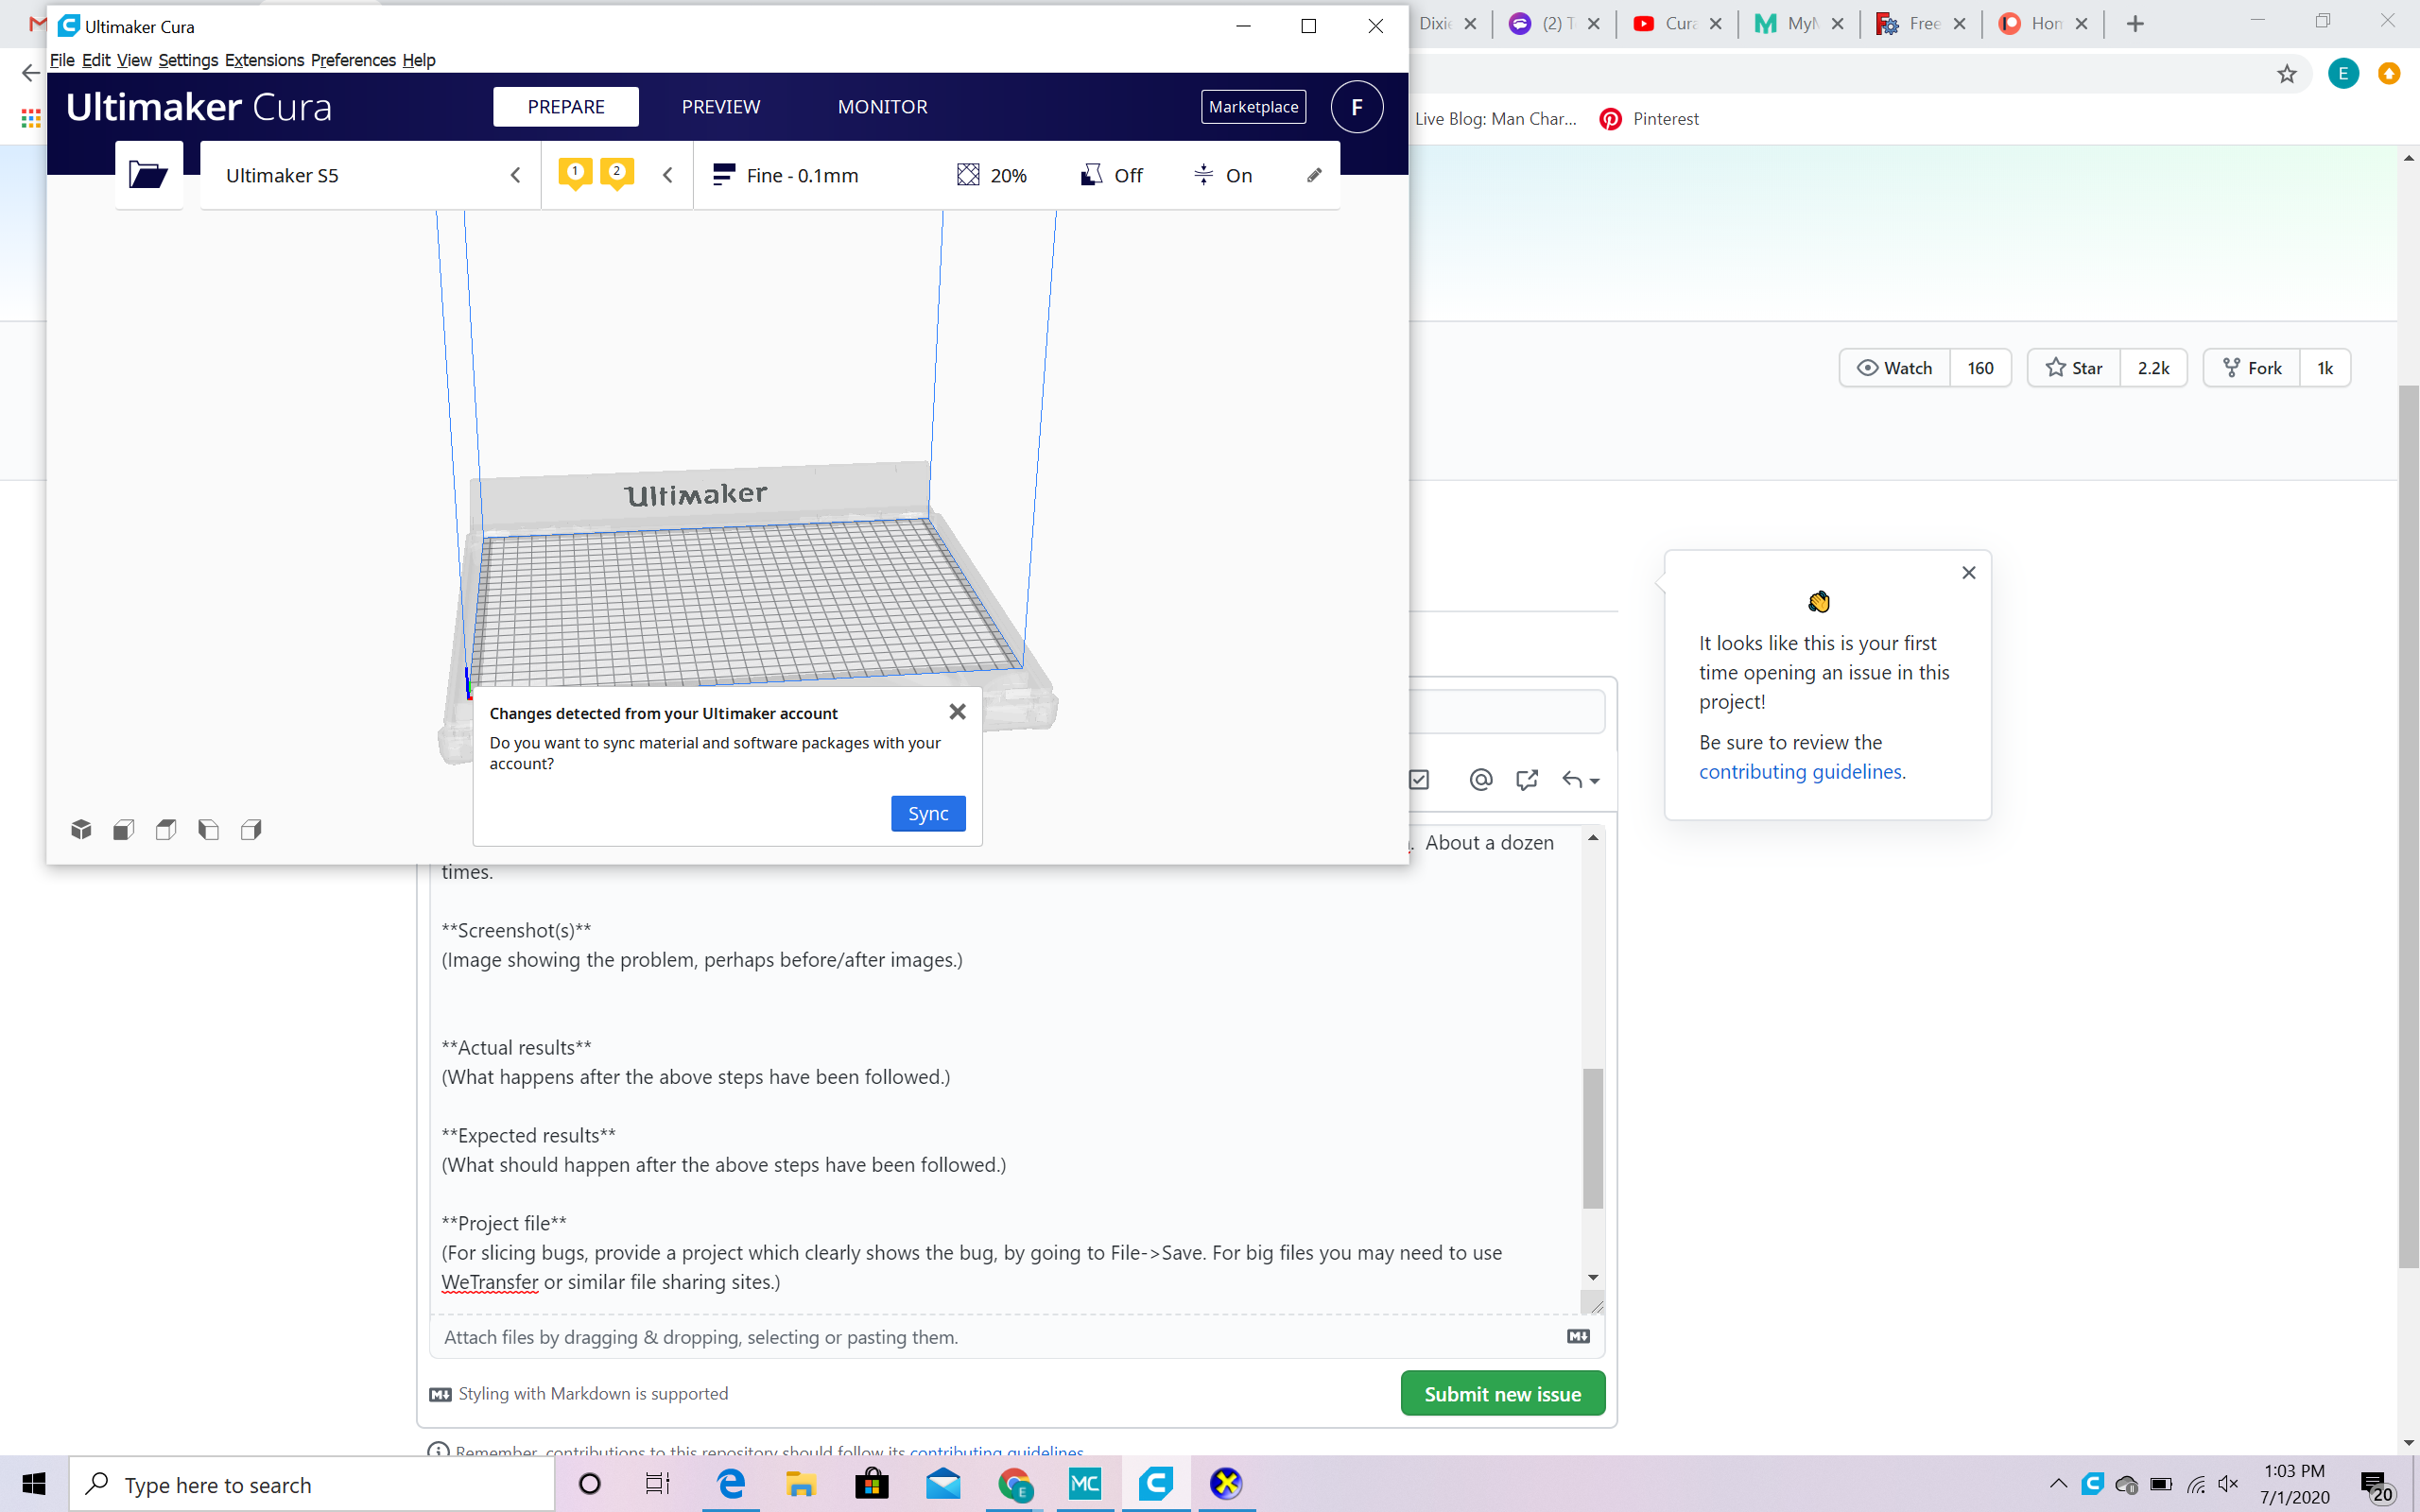Toggle support generation from Off
Screen dimensions: 2420x1512
tap(1112, 175)
